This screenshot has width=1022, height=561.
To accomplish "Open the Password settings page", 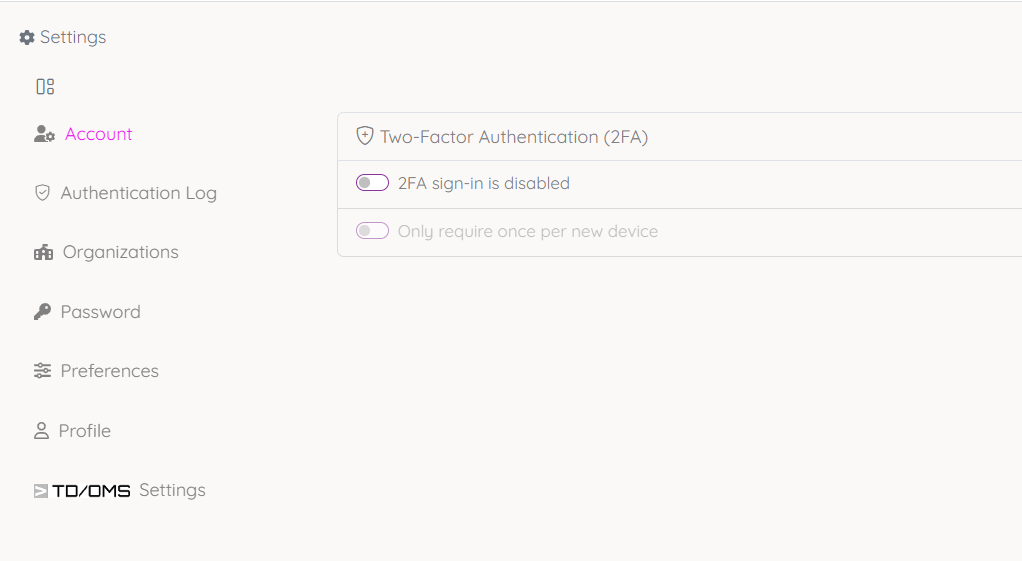I will (x=100, y=312).
